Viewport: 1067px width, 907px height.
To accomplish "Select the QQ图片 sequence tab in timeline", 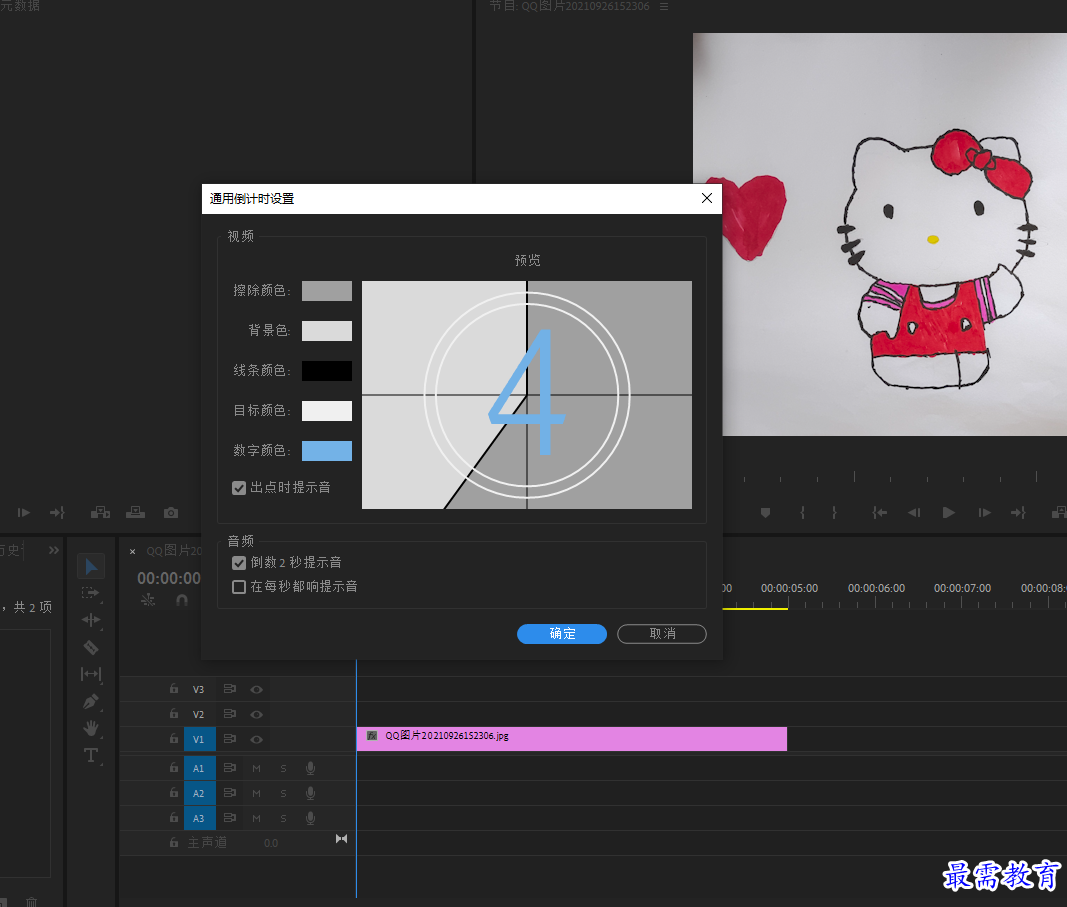I will point(174,550).
